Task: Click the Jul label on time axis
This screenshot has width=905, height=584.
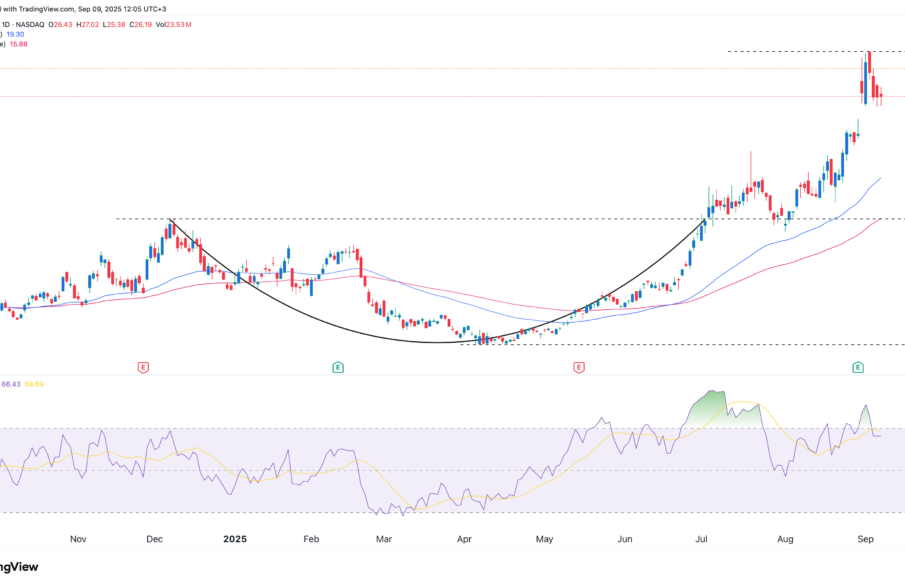Action: [702, 539]
